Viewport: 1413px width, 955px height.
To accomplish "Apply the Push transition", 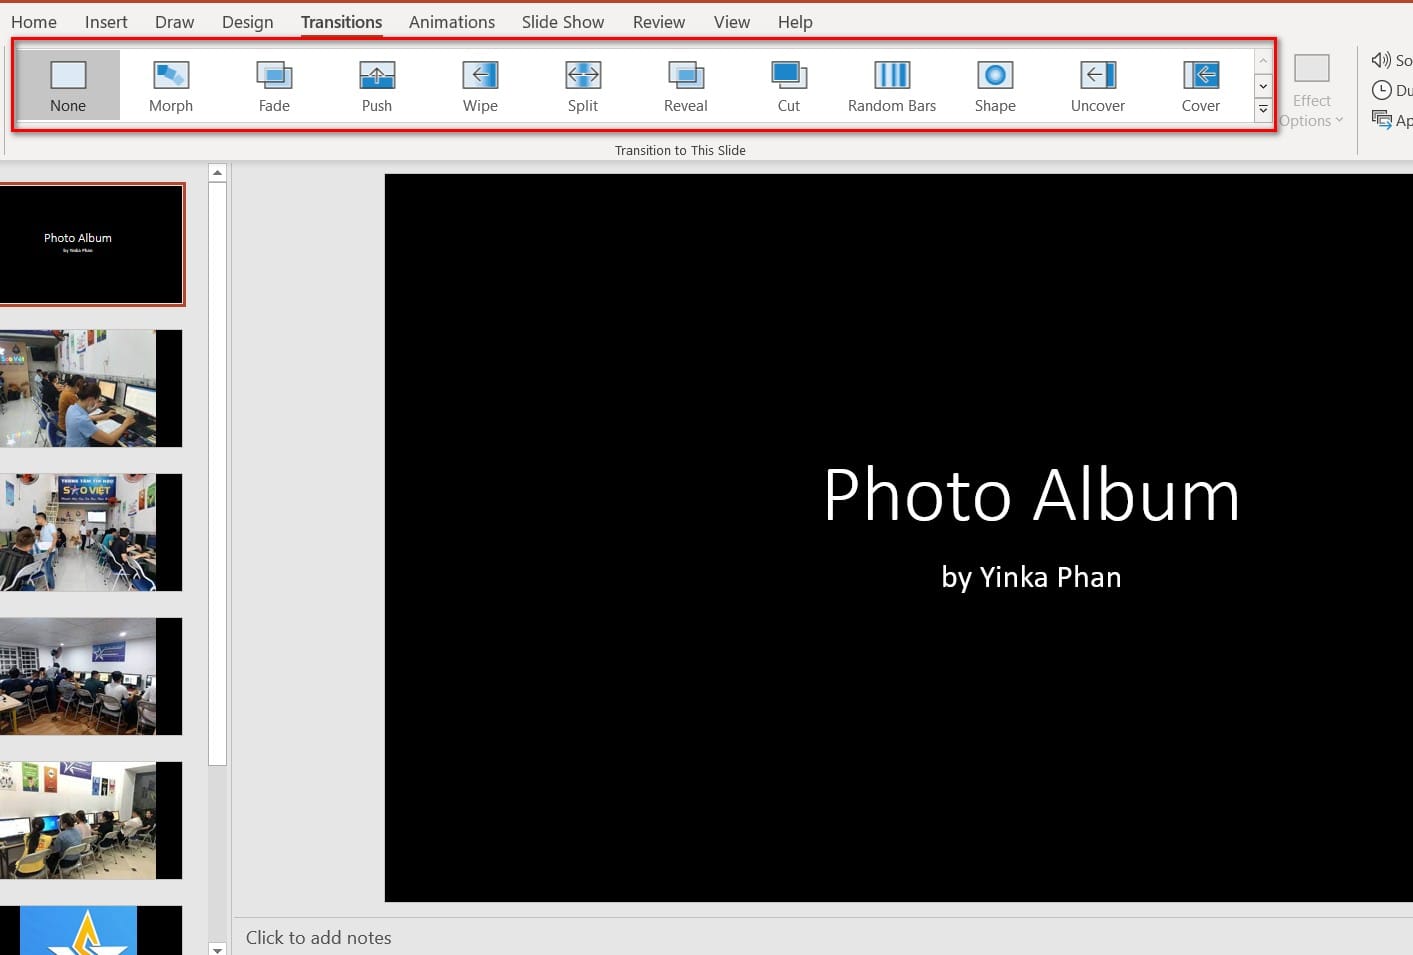I will [377, 86].
